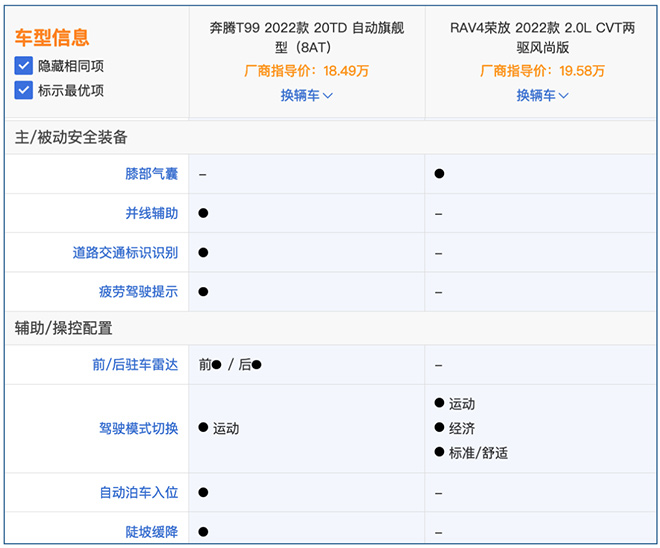
Task: Click 奔腾T99's 运动 driving mode value
Action: 219,428
